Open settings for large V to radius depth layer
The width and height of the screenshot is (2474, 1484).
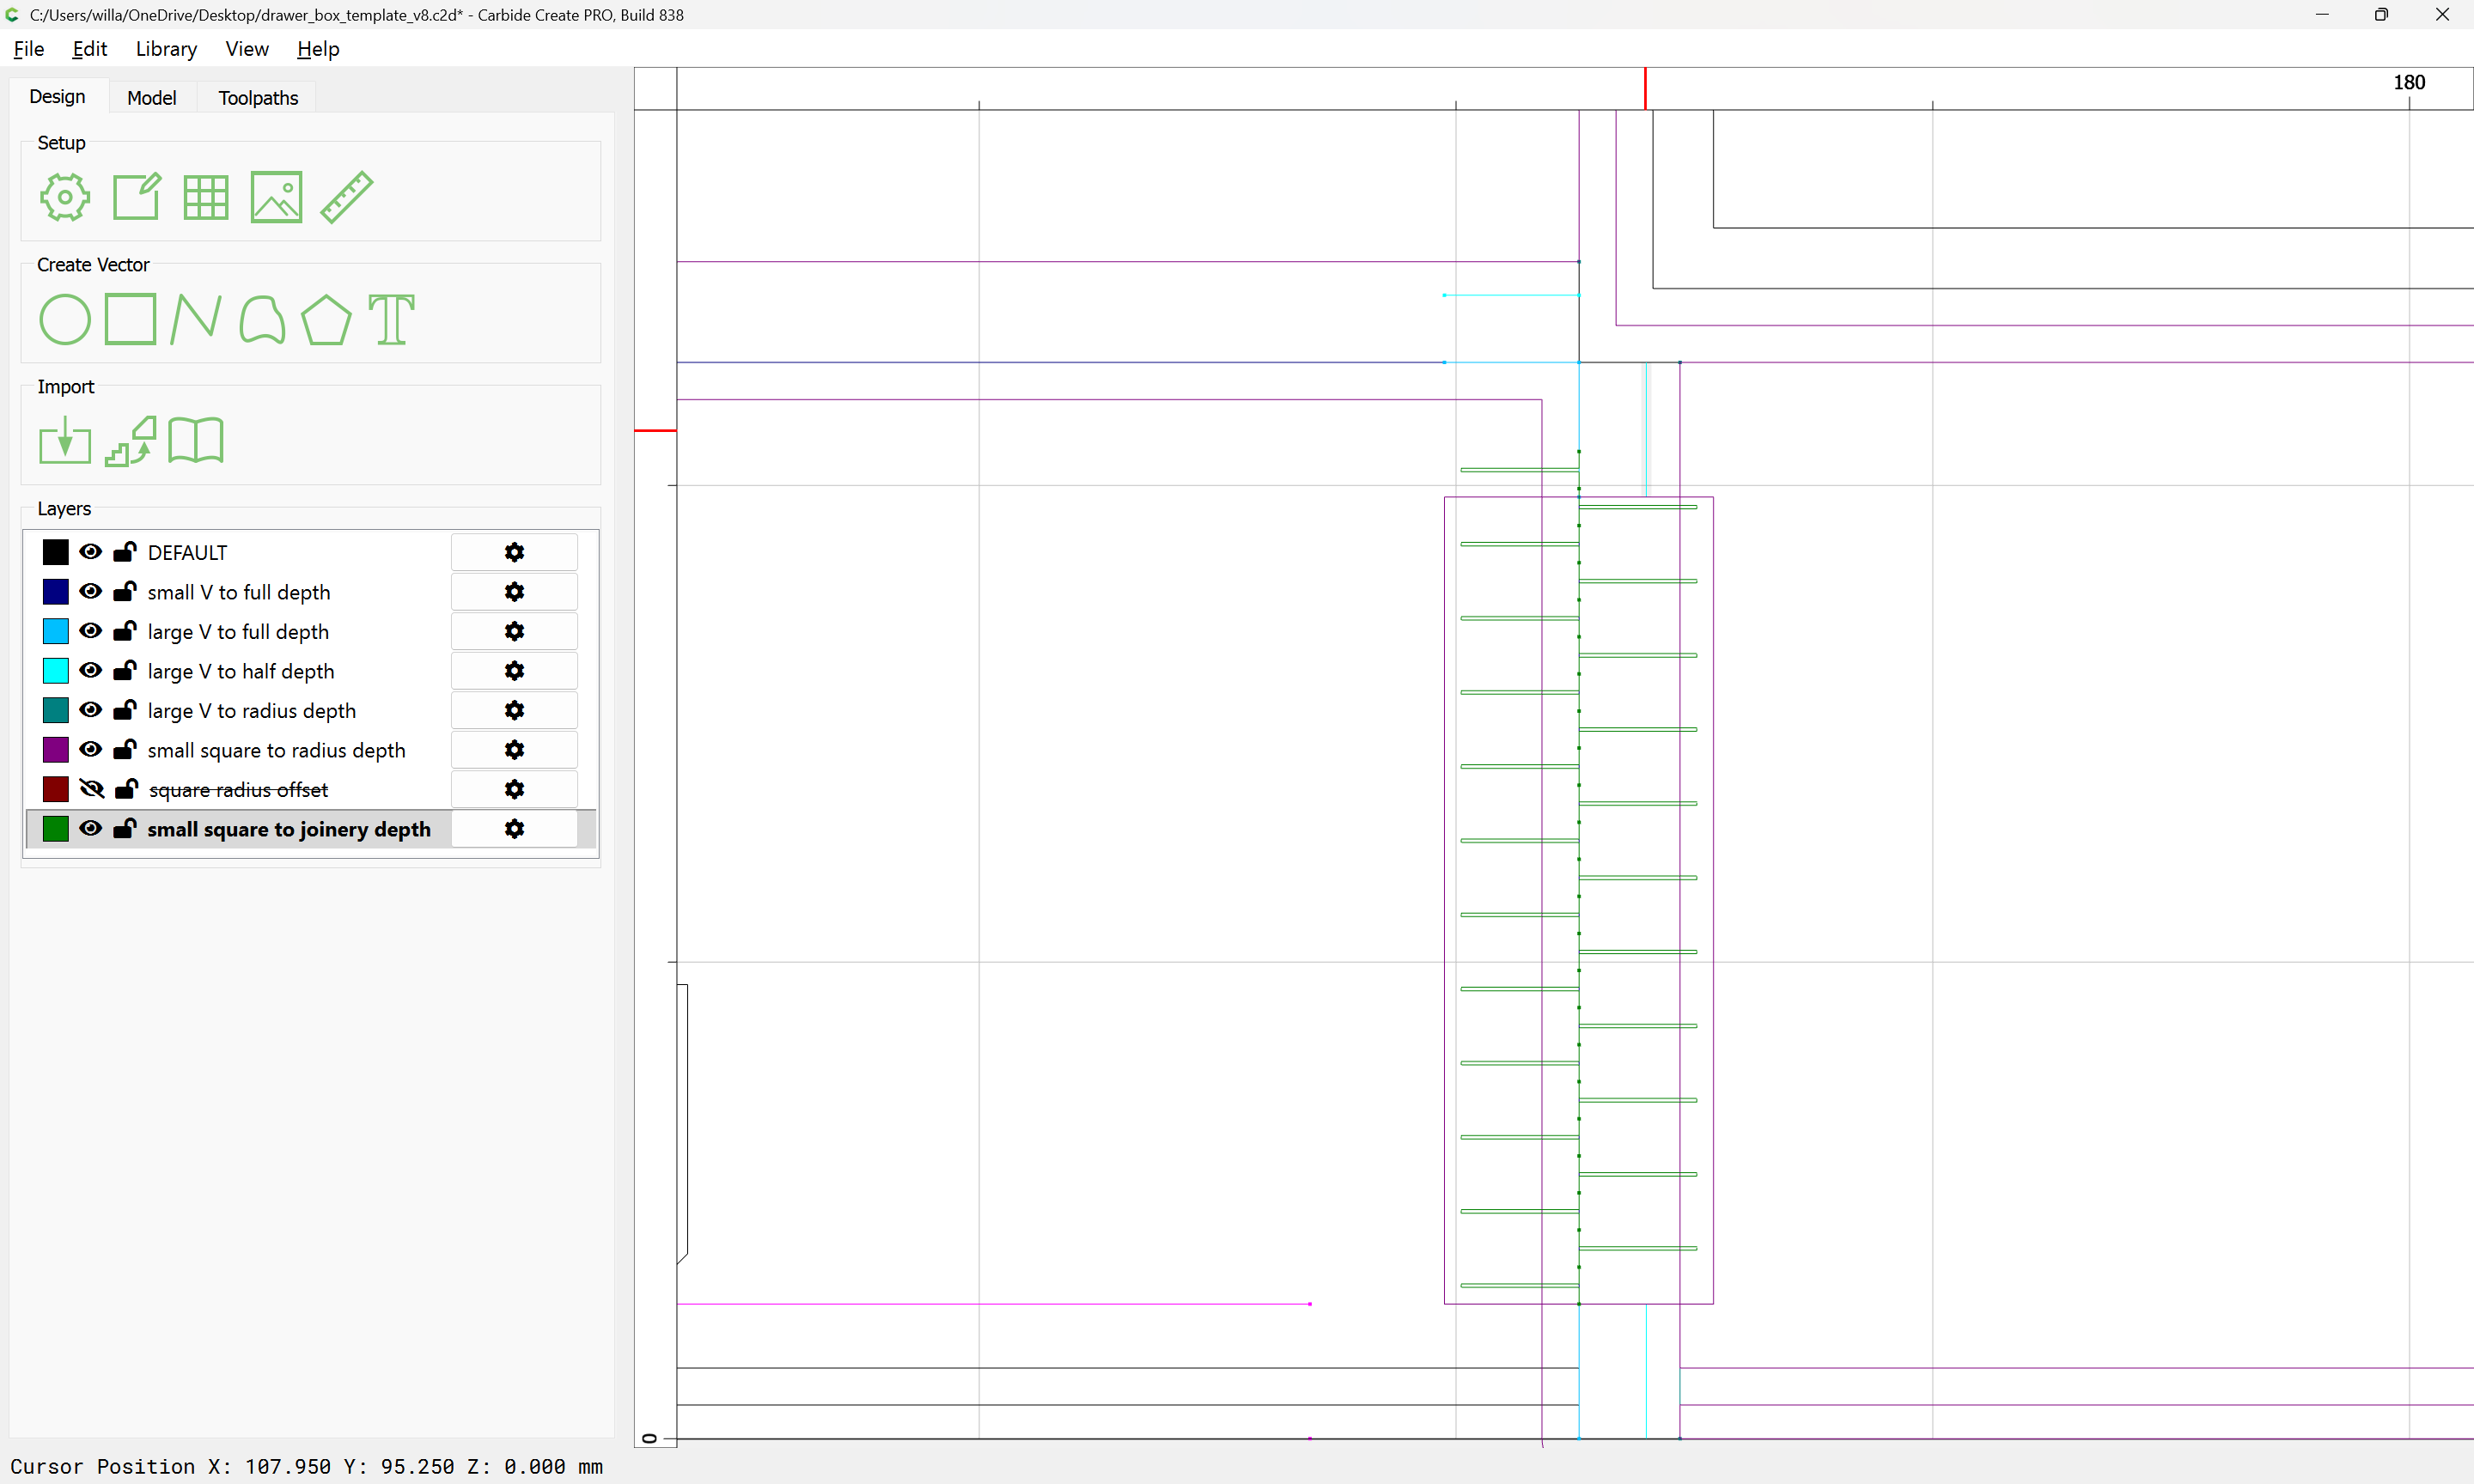point(514,711)
